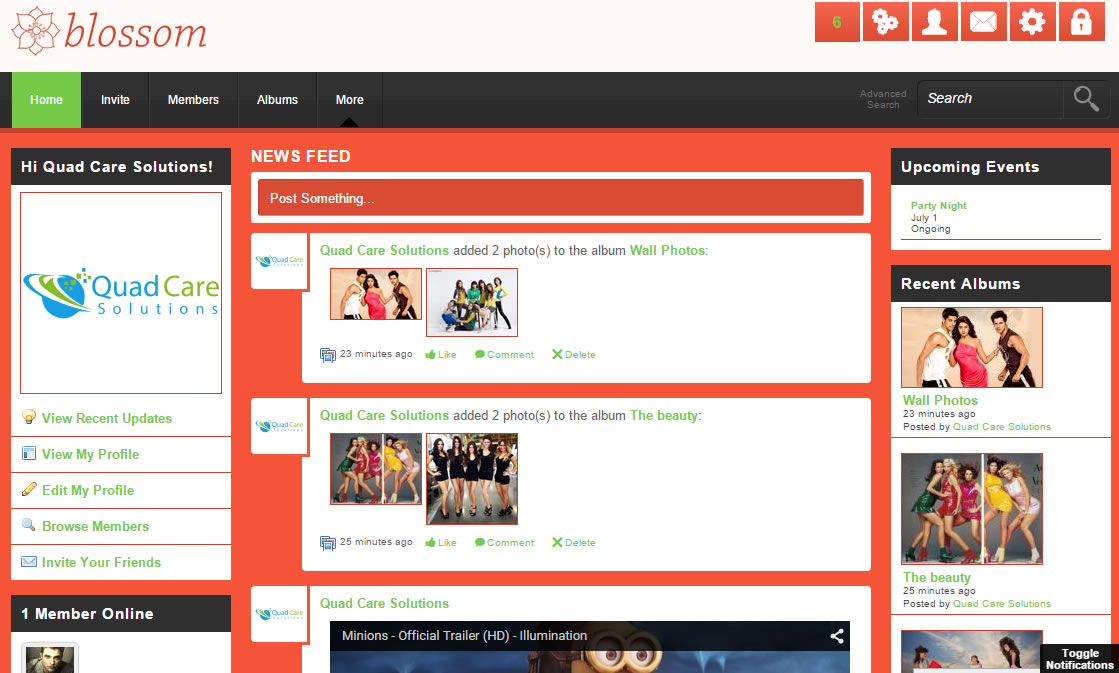Click inside the Search text field

click(x=988, y=98)
